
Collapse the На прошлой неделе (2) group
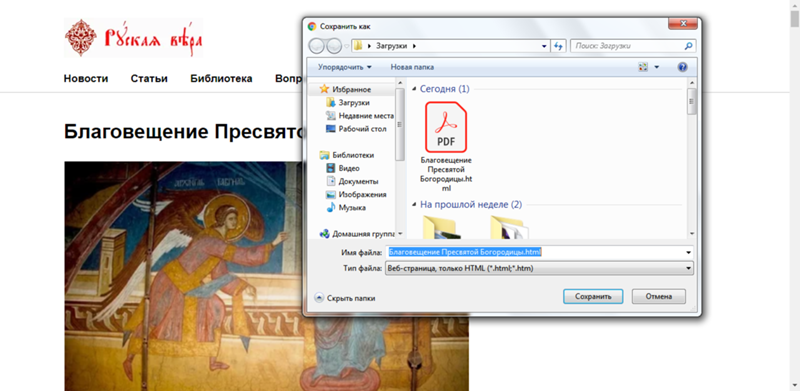point(414,205)
